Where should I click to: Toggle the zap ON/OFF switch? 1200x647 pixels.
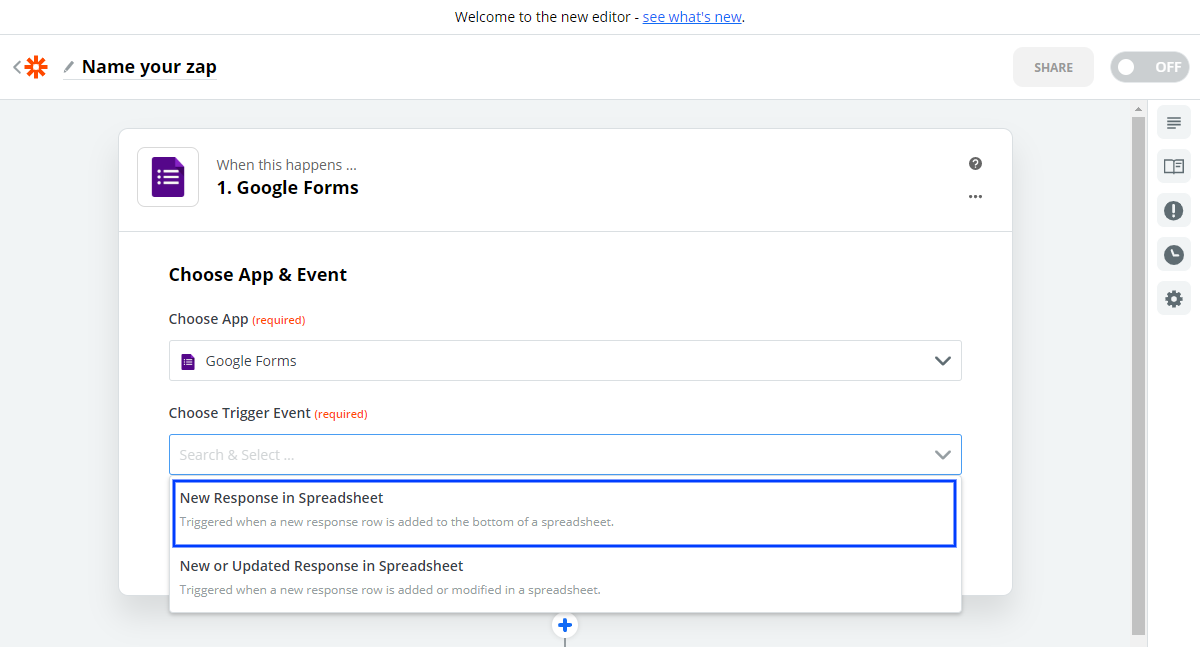coord(1149,67)
